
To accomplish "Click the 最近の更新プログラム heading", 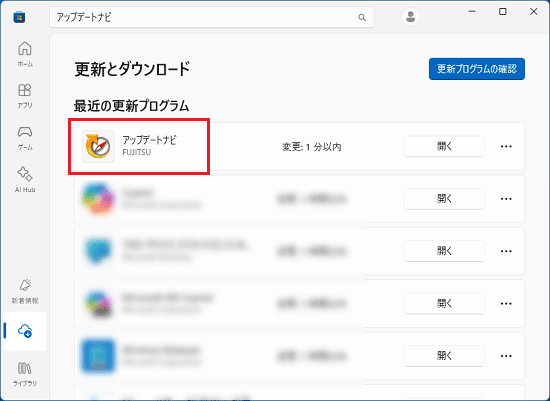I will point(132,106).
